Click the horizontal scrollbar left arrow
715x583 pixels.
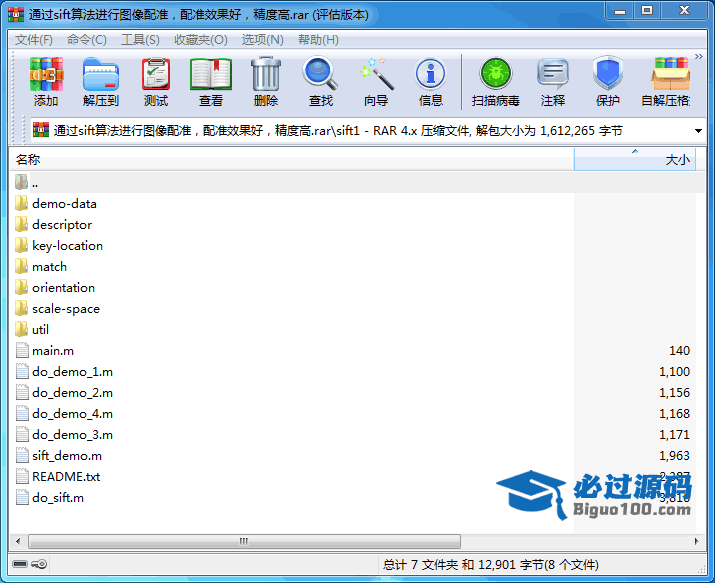tap(18, 541)
